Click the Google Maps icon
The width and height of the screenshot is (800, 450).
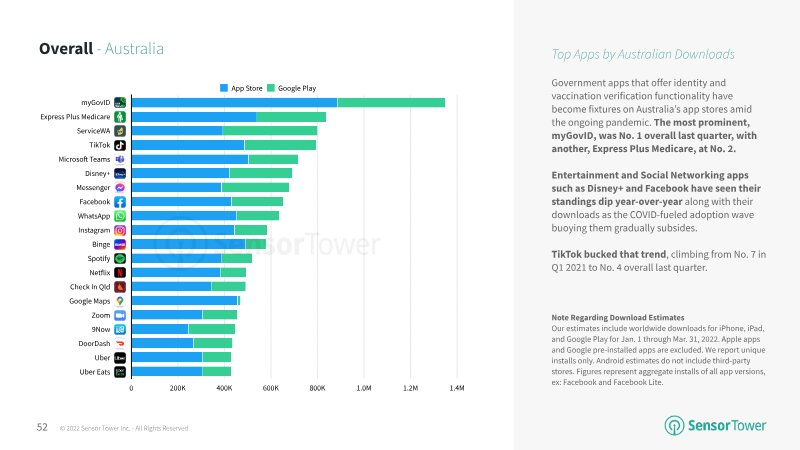pos(120,301)
